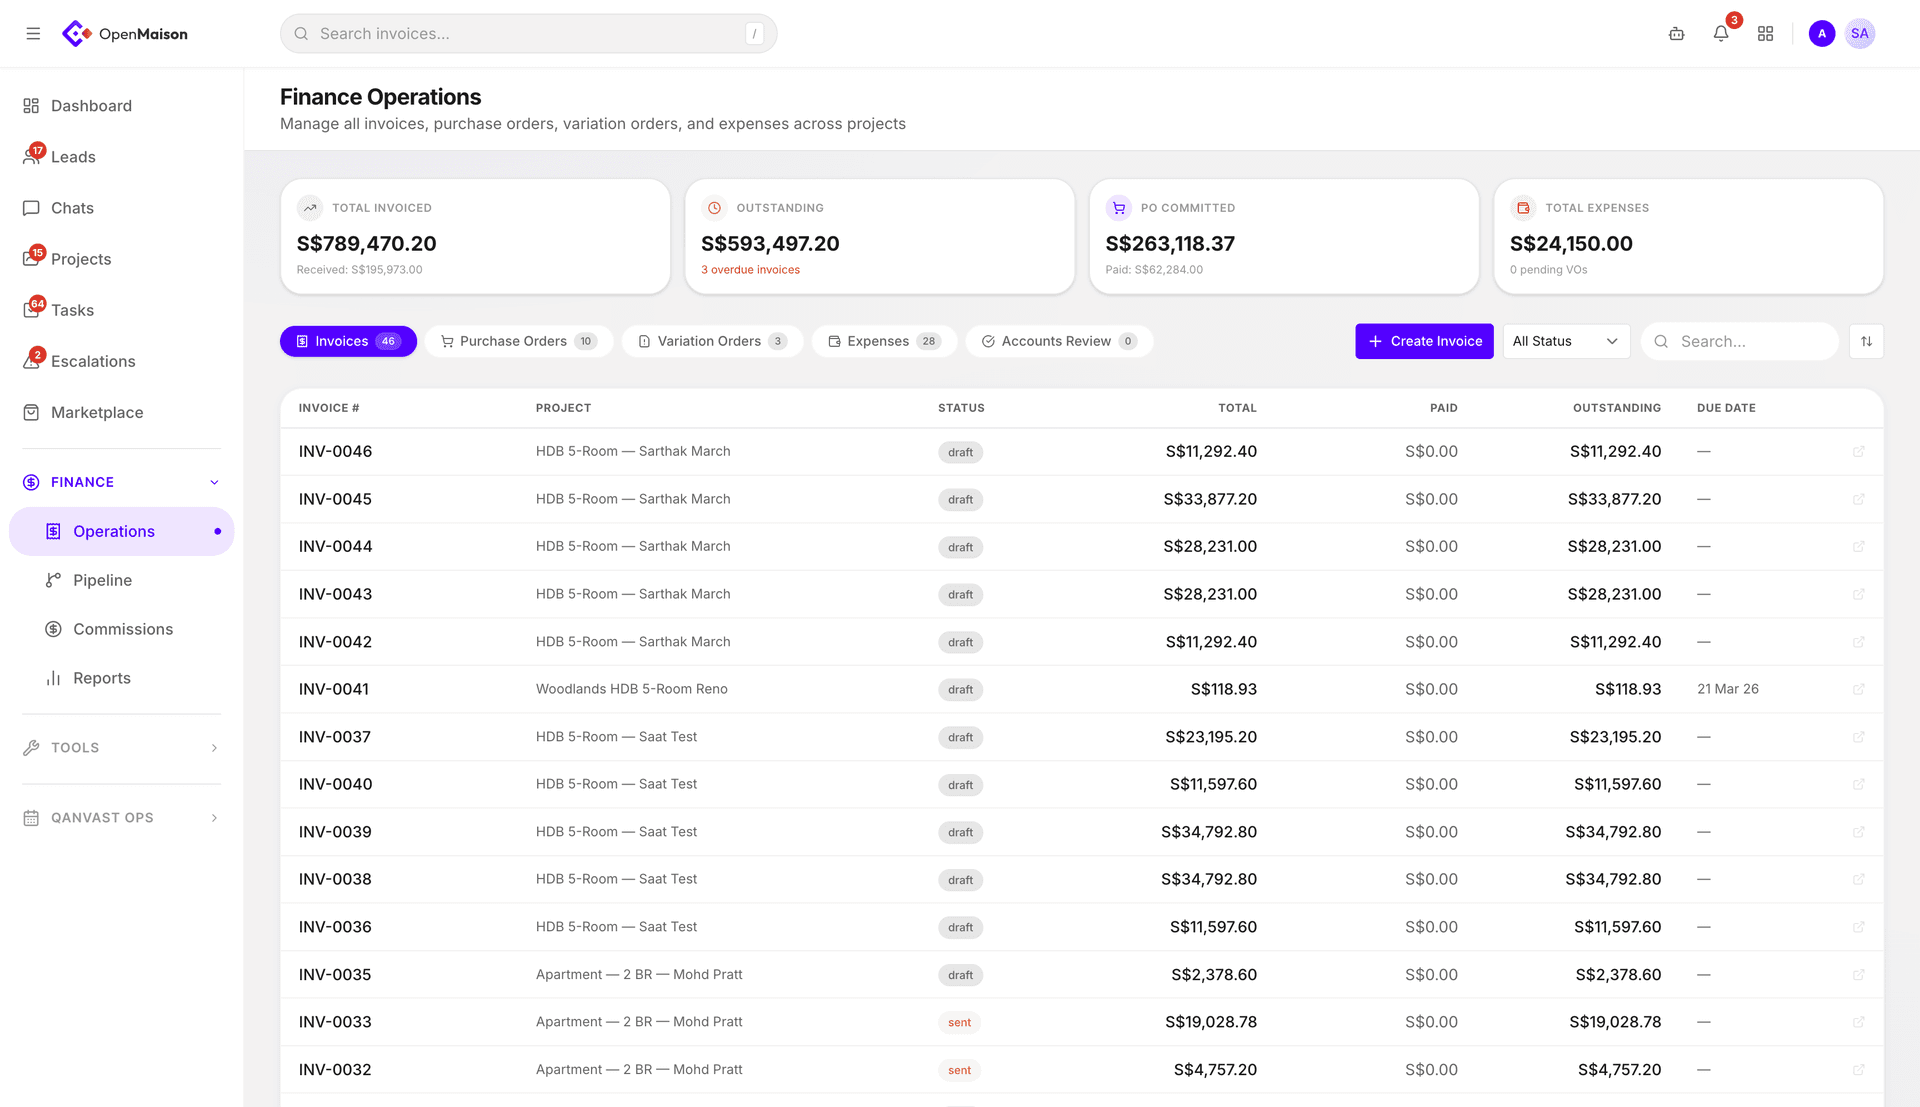The width and height of the screenshot is (1920, 1107).
Task: Open INV-0046 external link icon
Action: 1859,452
